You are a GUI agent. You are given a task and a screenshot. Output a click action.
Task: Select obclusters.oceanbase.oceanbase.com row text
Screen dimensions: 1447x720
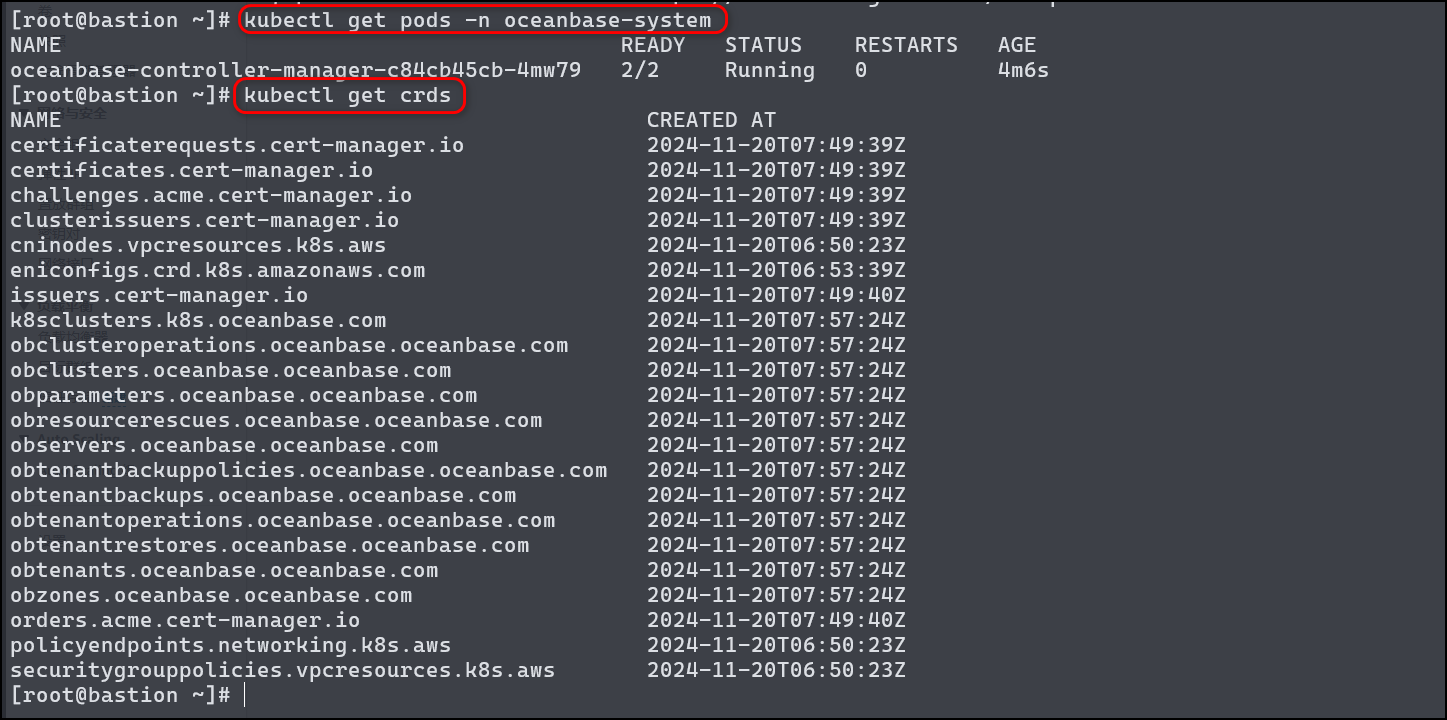point(231,370)
